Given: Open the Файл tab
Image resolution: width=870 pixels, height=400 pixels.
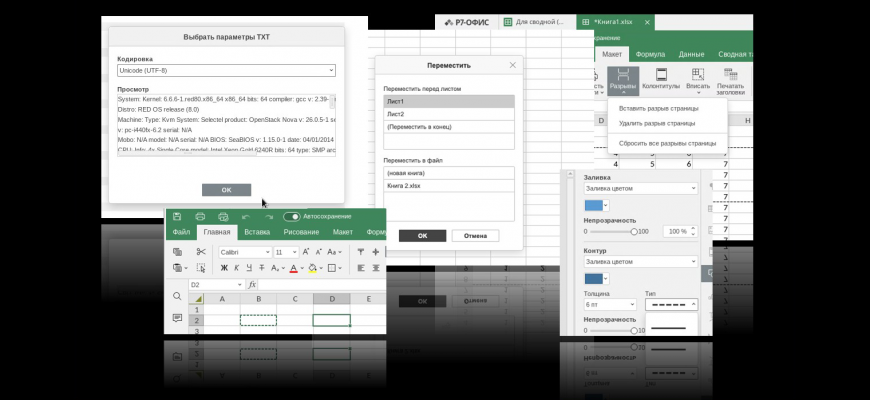Looking at the screenshot, I should [181, 232].
